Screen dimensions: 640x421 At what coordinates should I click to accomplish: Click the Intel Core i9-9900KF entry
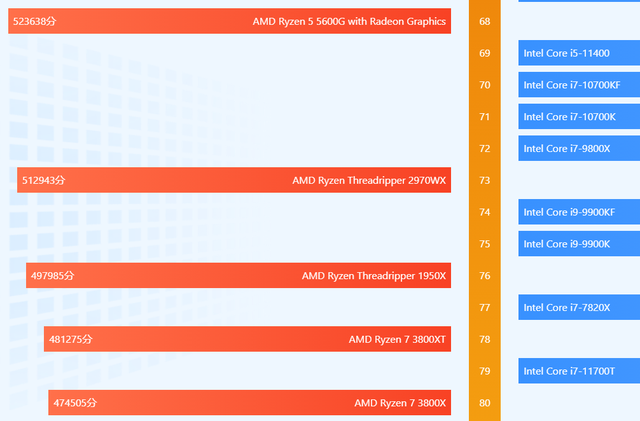pos(579,212)
